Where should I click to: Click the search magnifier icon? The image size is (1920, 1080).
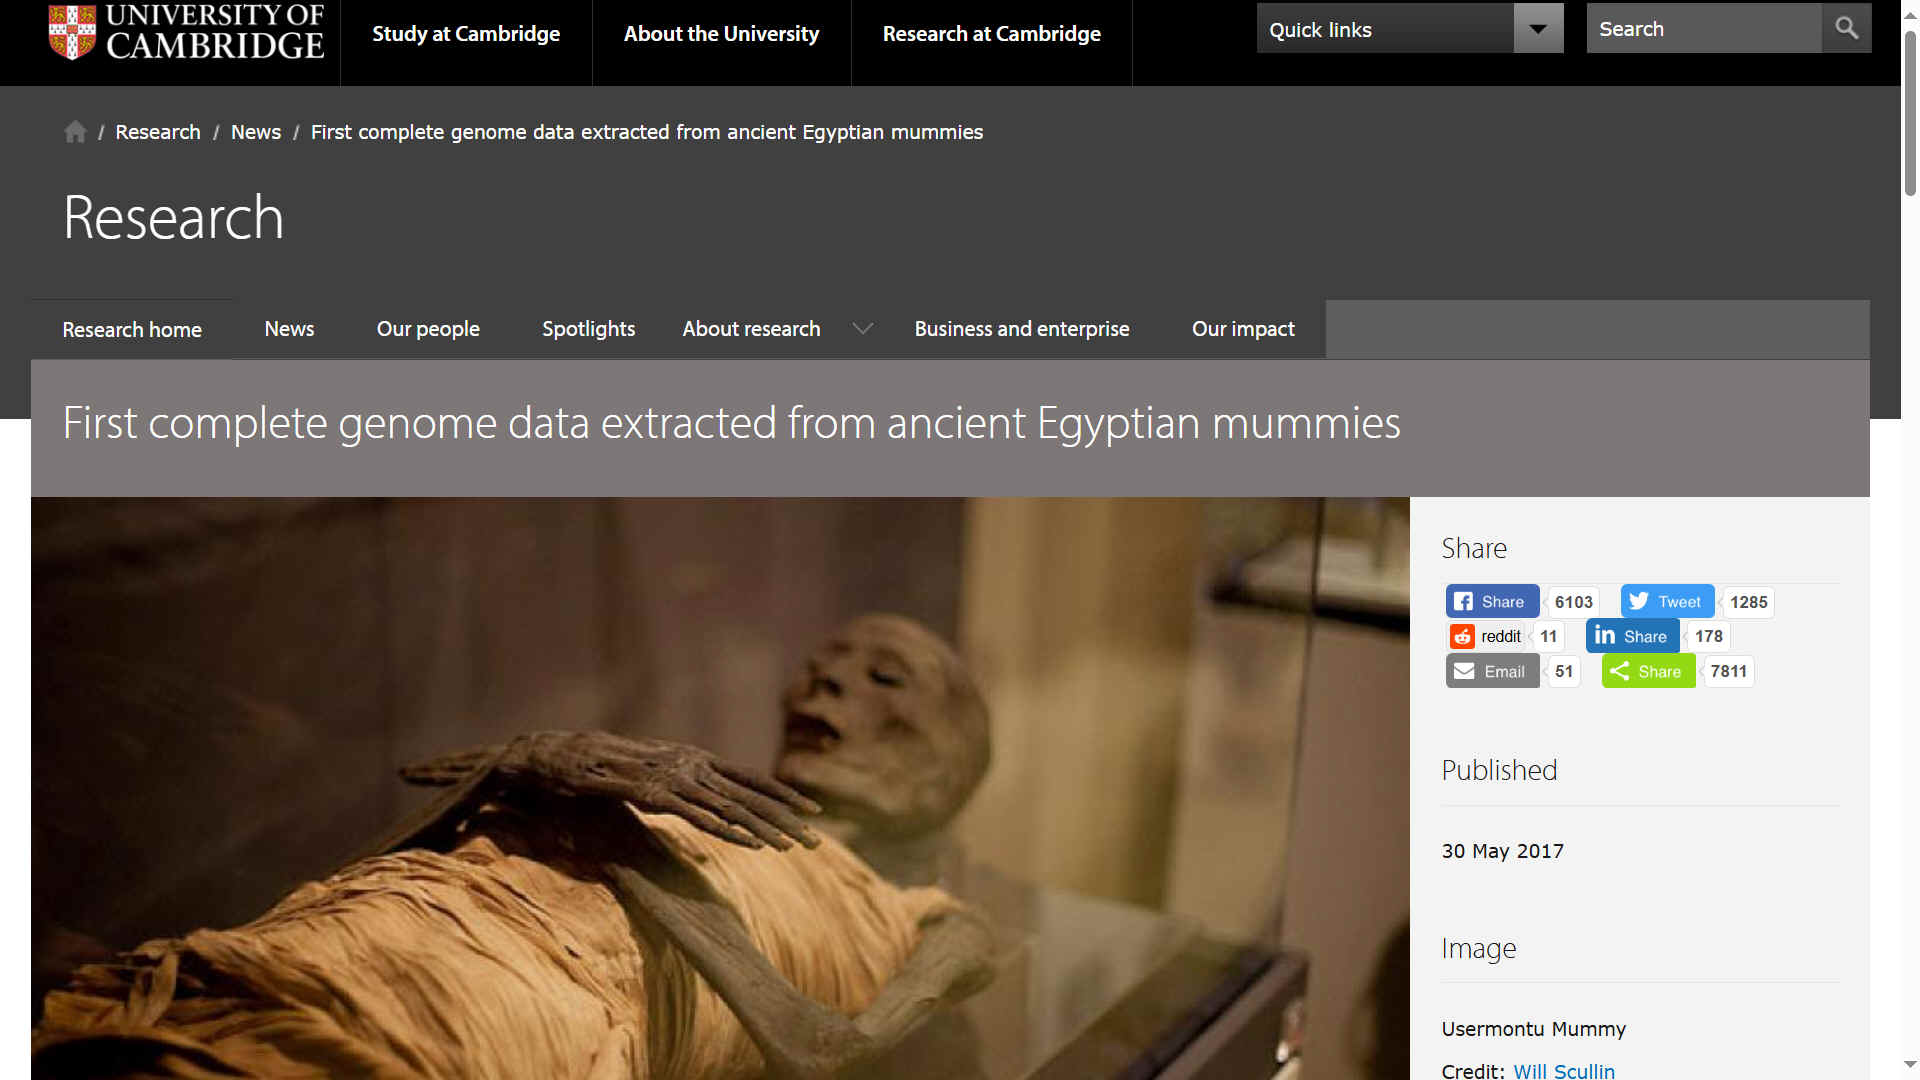[1846, 28]
